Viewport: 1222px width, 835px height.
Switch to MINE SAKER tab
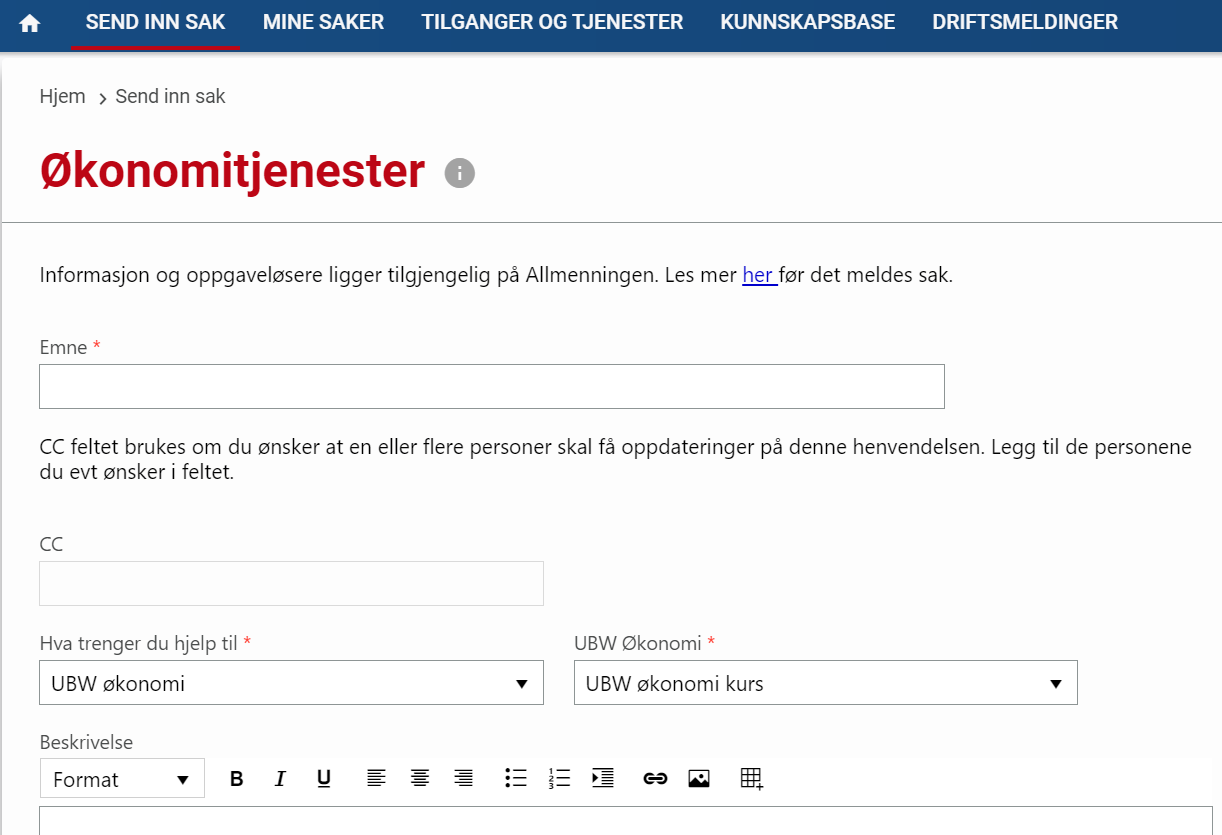323,22
